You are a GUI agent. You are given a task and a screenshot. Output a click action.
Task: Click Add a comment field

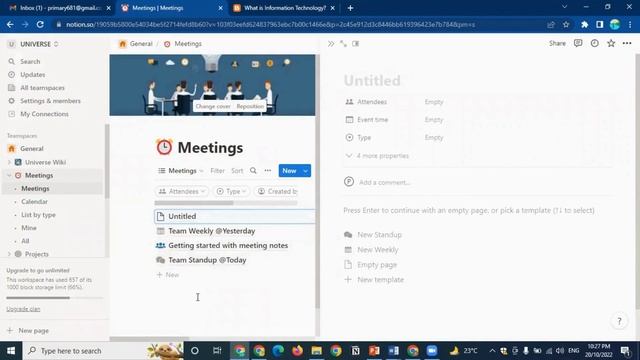coord(384,182)
